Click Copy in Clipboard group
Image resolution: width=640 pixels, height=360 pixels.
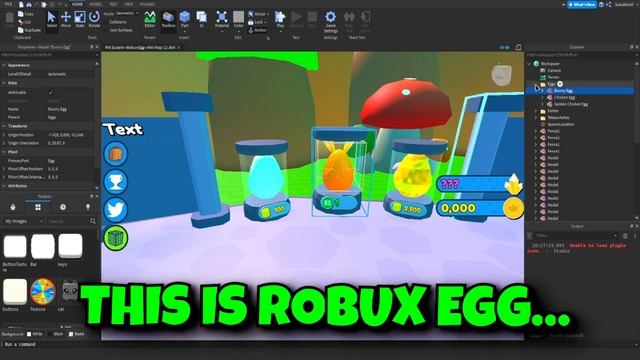tap(25, 13)
